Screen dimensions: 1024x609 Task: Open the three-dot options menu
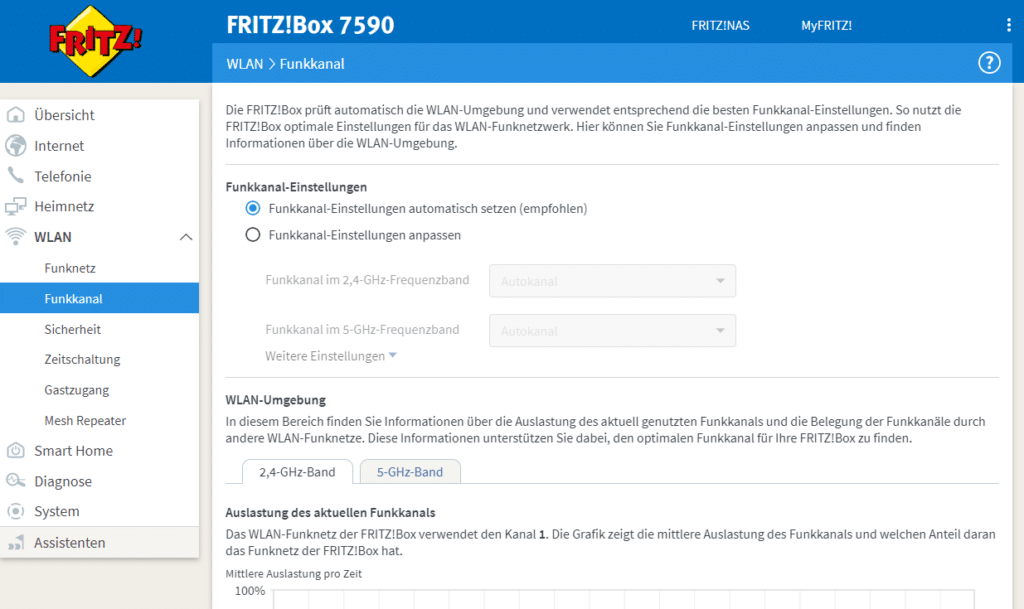click(x=1008, y=25)
